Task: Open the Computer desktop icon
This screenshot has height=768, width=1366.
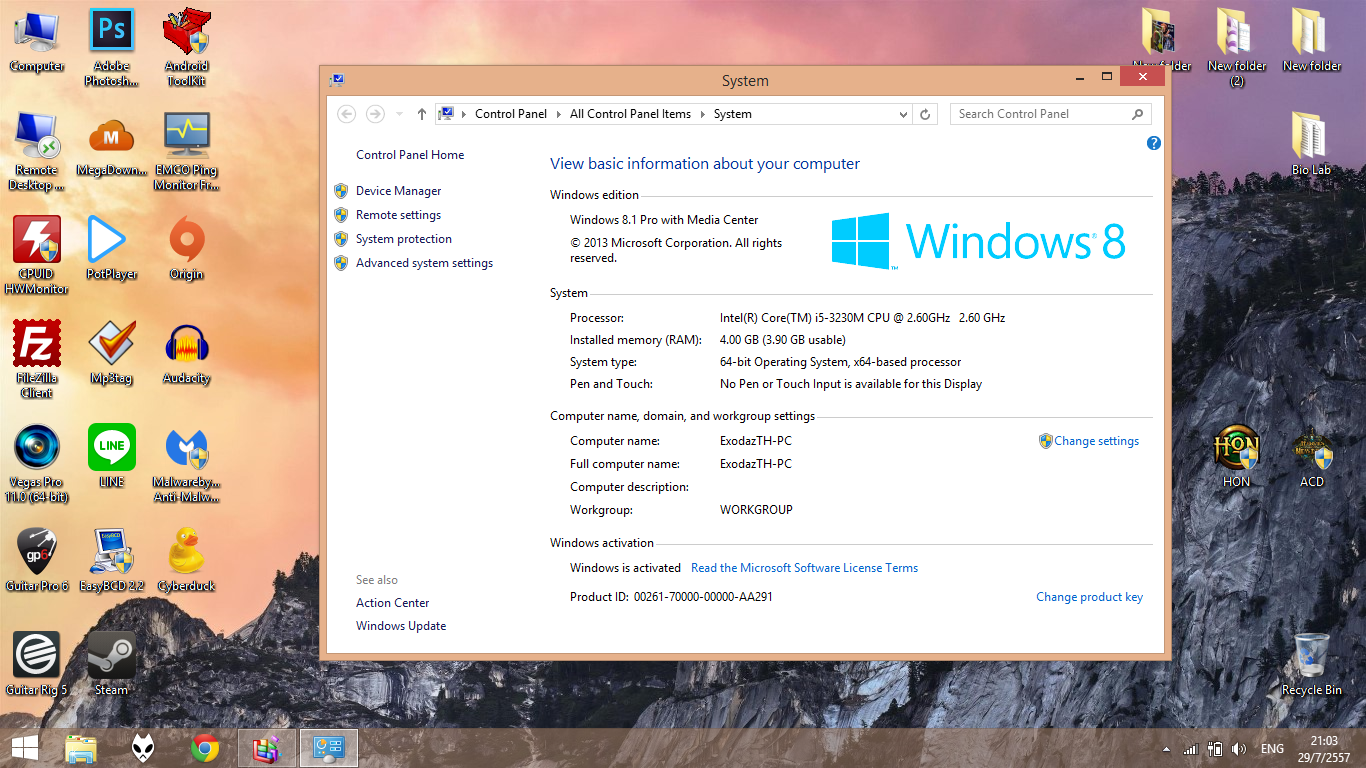Action: pos(37,40)
